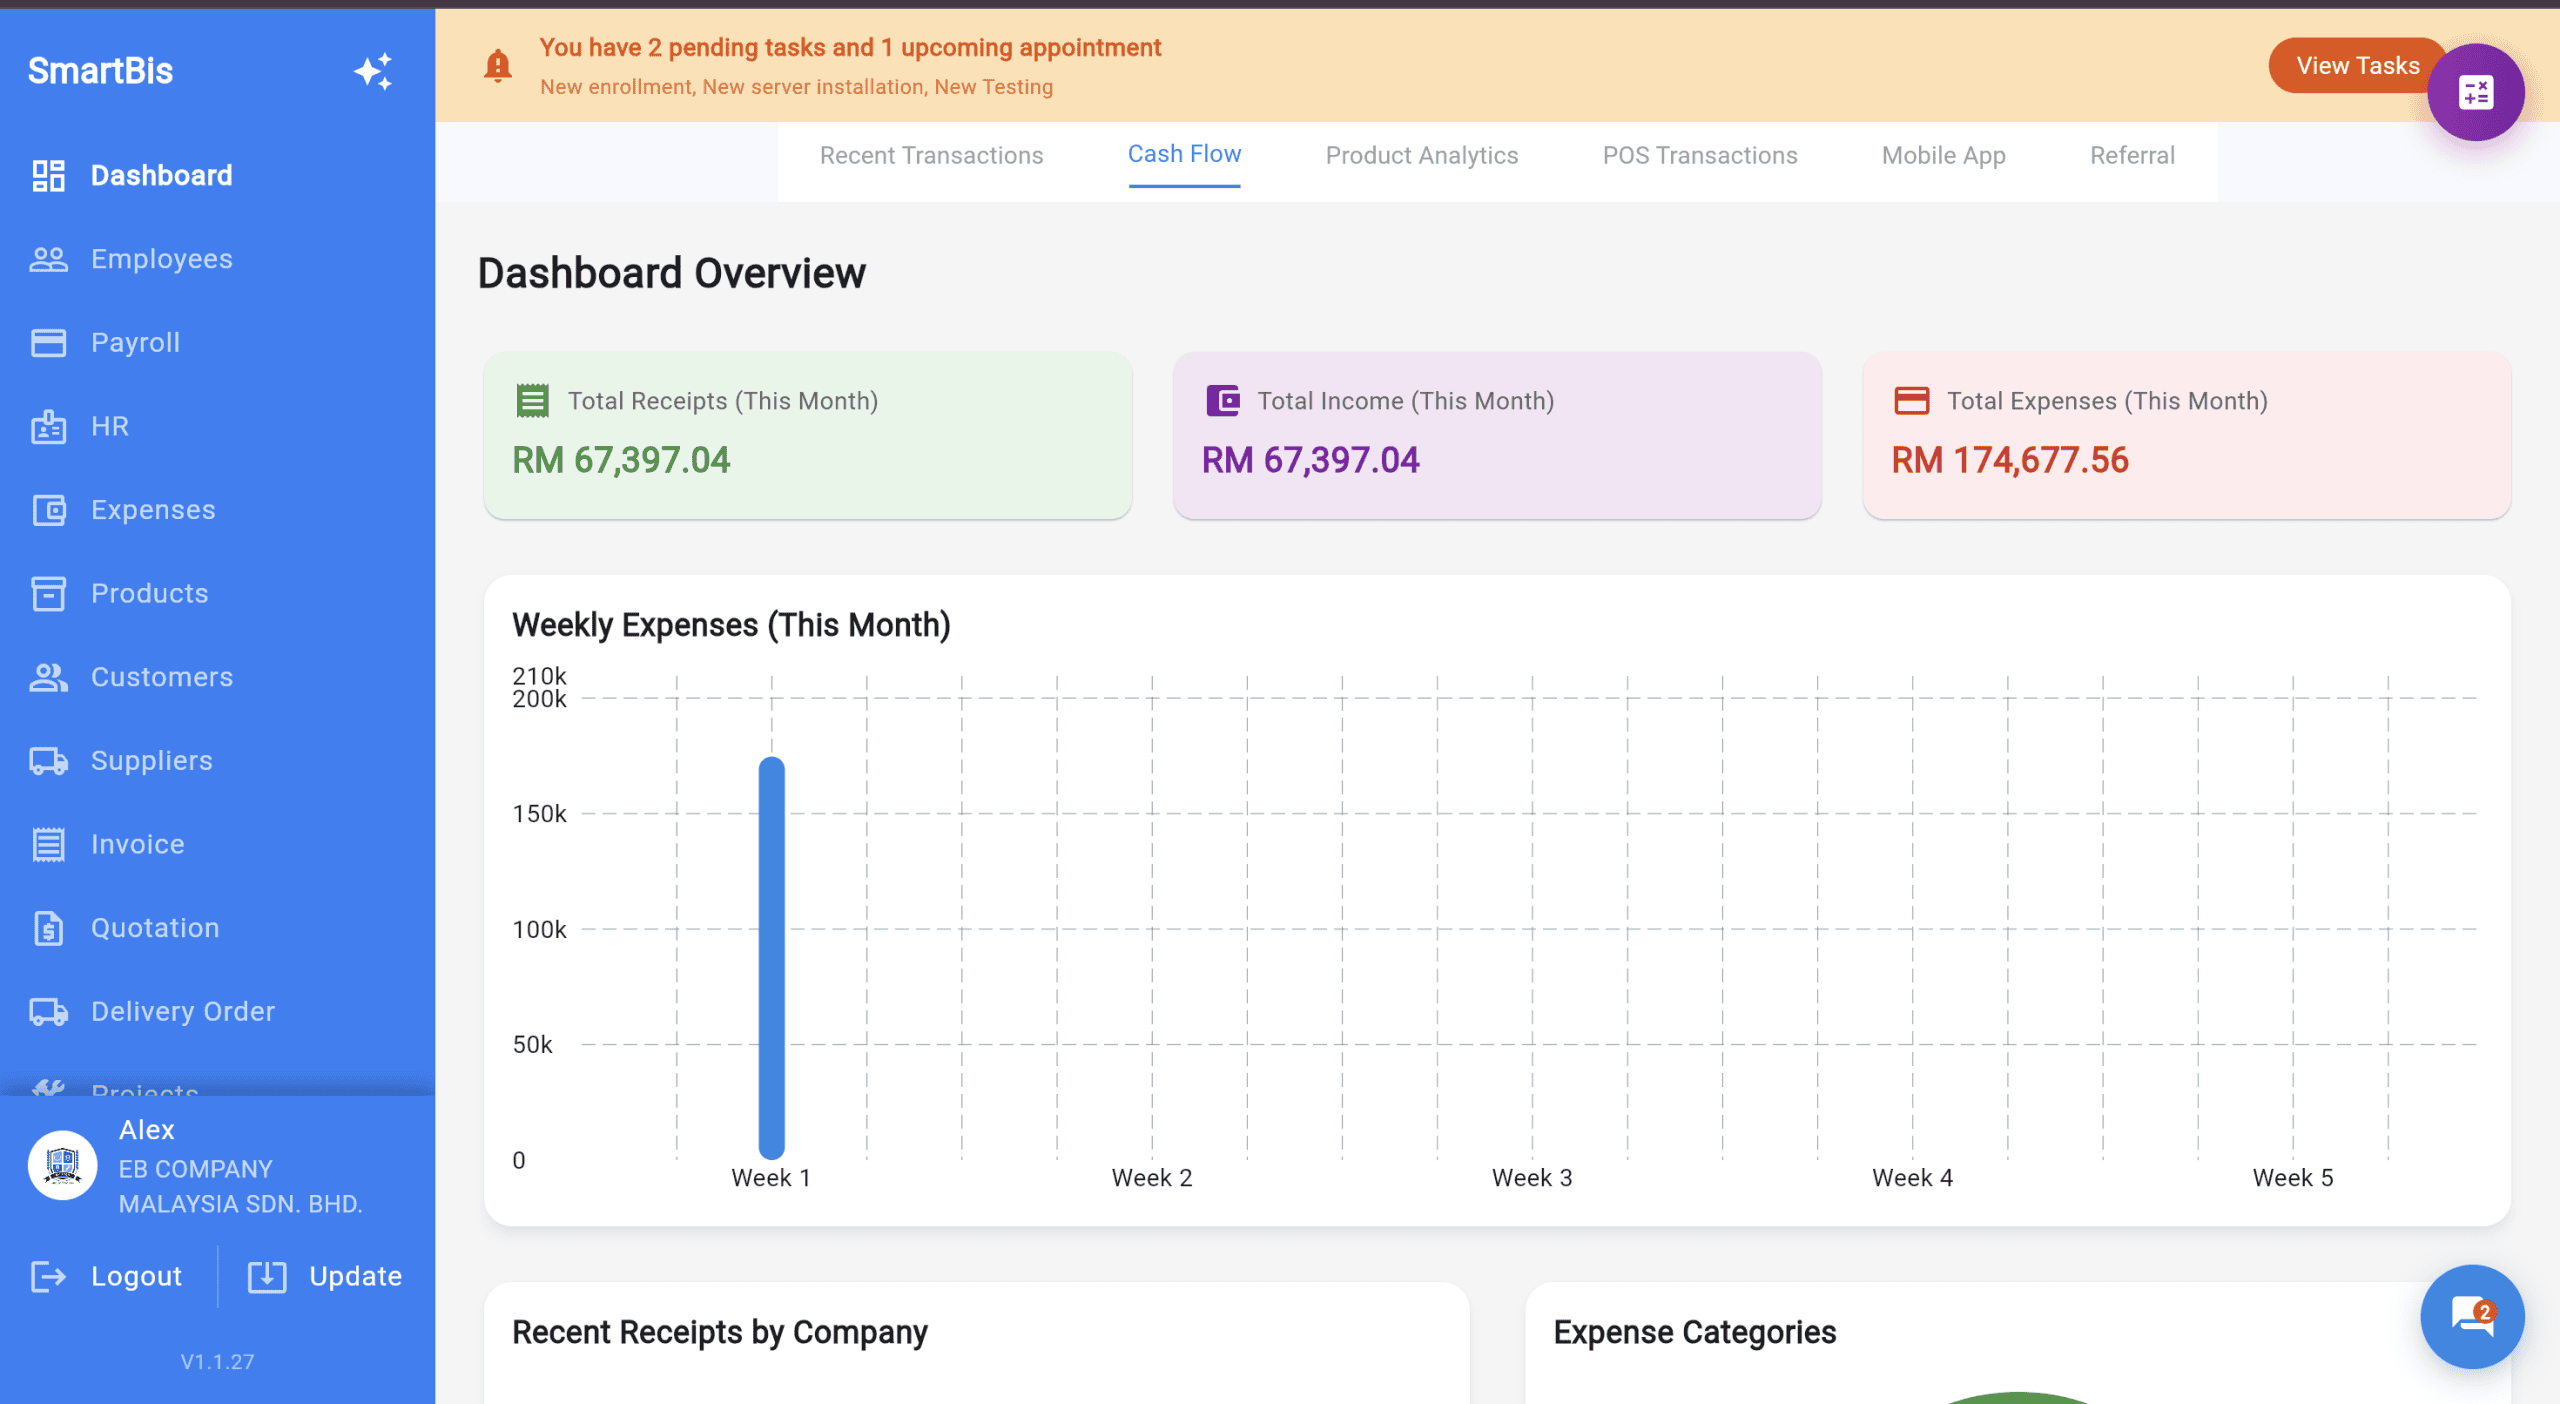
Task: Click the Week 5 axis label
Action: click(2292, 1178)
